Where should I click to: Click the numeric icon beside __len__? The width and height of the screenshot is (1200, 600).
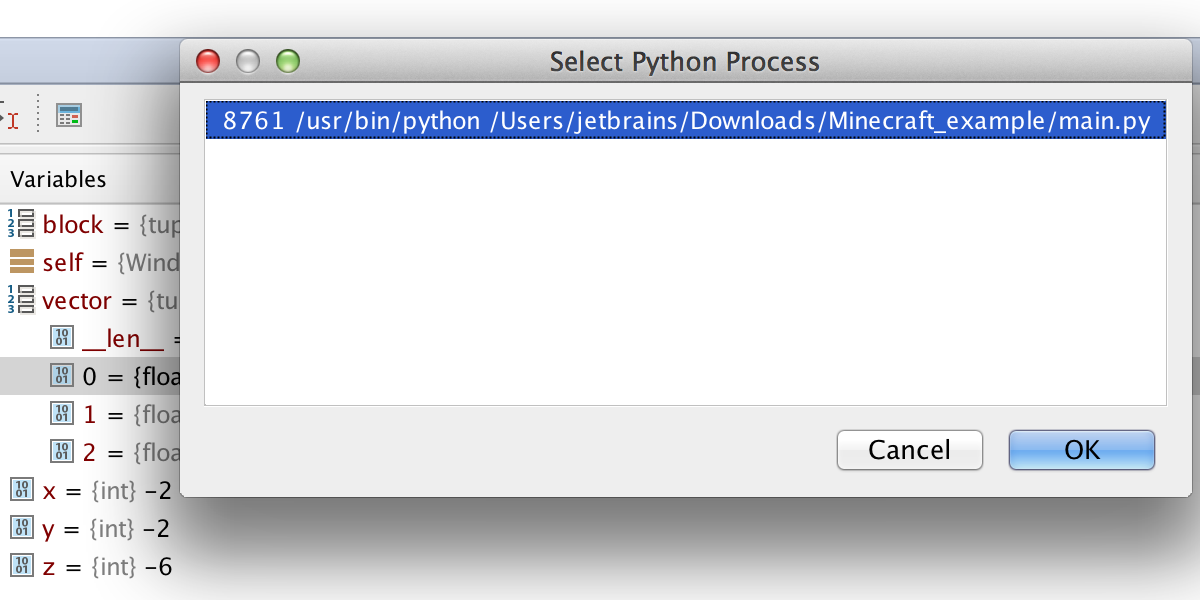pos(61,337)
